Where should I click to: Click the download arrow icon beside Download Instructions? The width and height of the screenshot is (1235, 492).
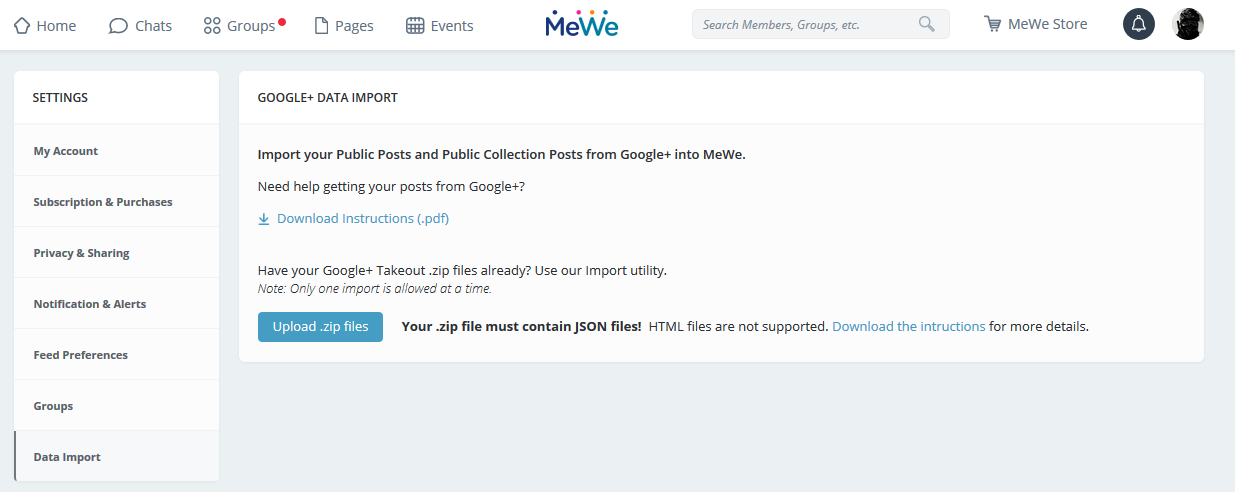[x=264, y=218]
